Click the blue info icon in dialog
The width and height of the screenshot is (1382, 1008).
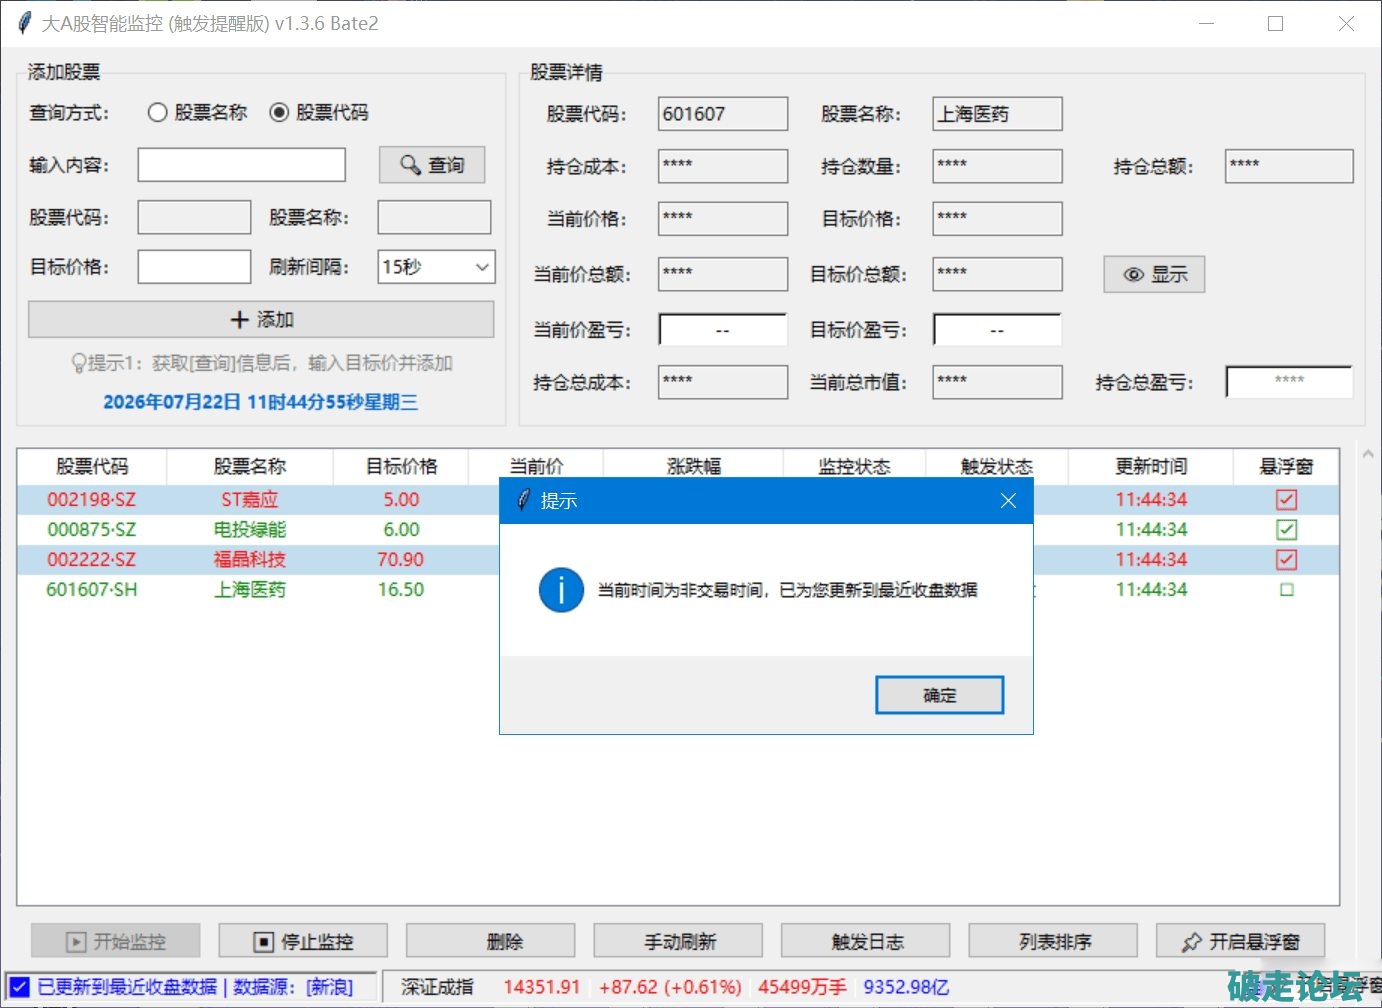(561, 590)
